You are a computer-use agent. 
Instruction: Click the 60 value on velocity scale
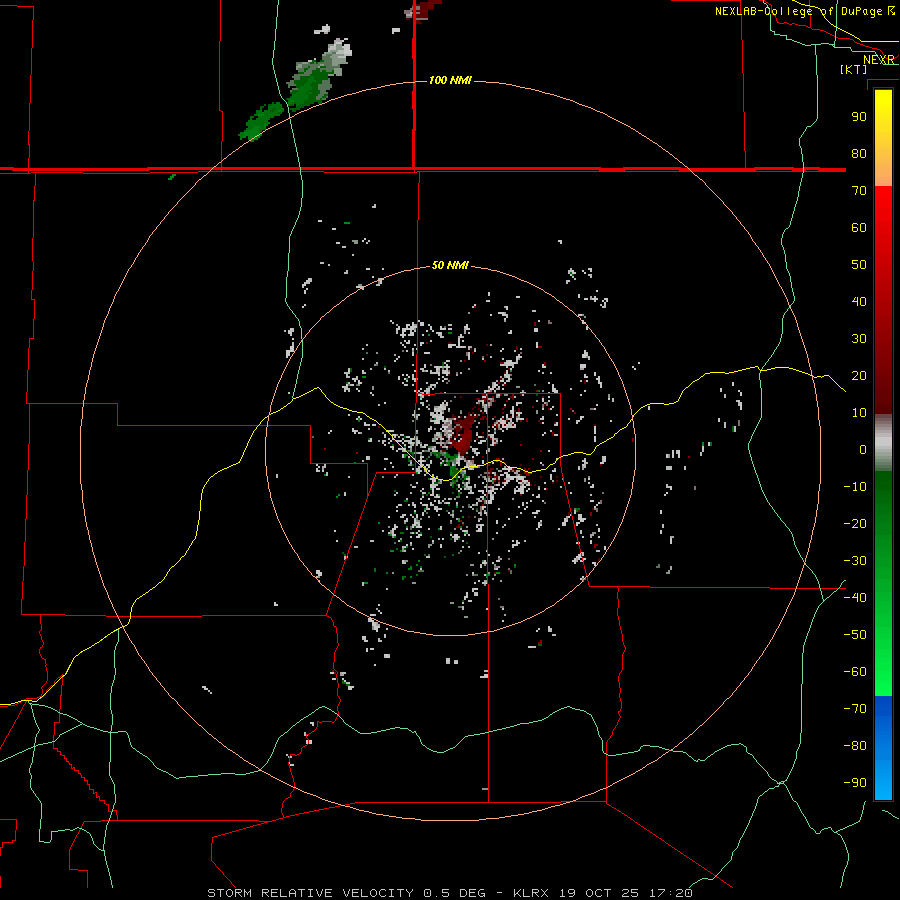pyautogui.click(x=859, y=227)
